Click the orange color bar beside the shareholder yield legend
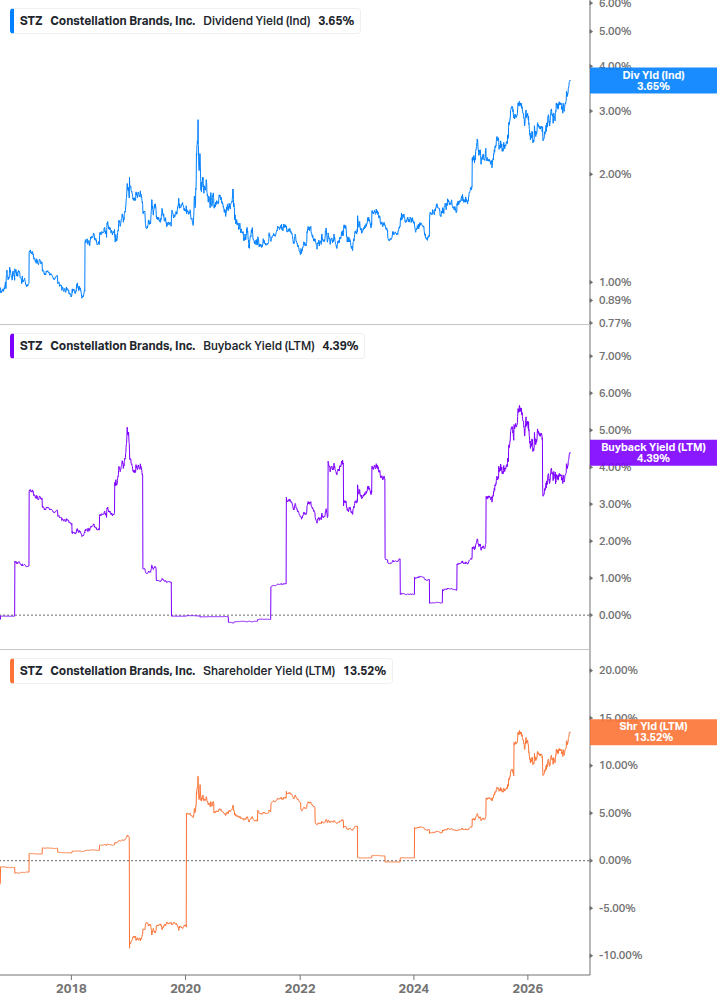Screen dimensions: 717x1005 tap(12, 670)
